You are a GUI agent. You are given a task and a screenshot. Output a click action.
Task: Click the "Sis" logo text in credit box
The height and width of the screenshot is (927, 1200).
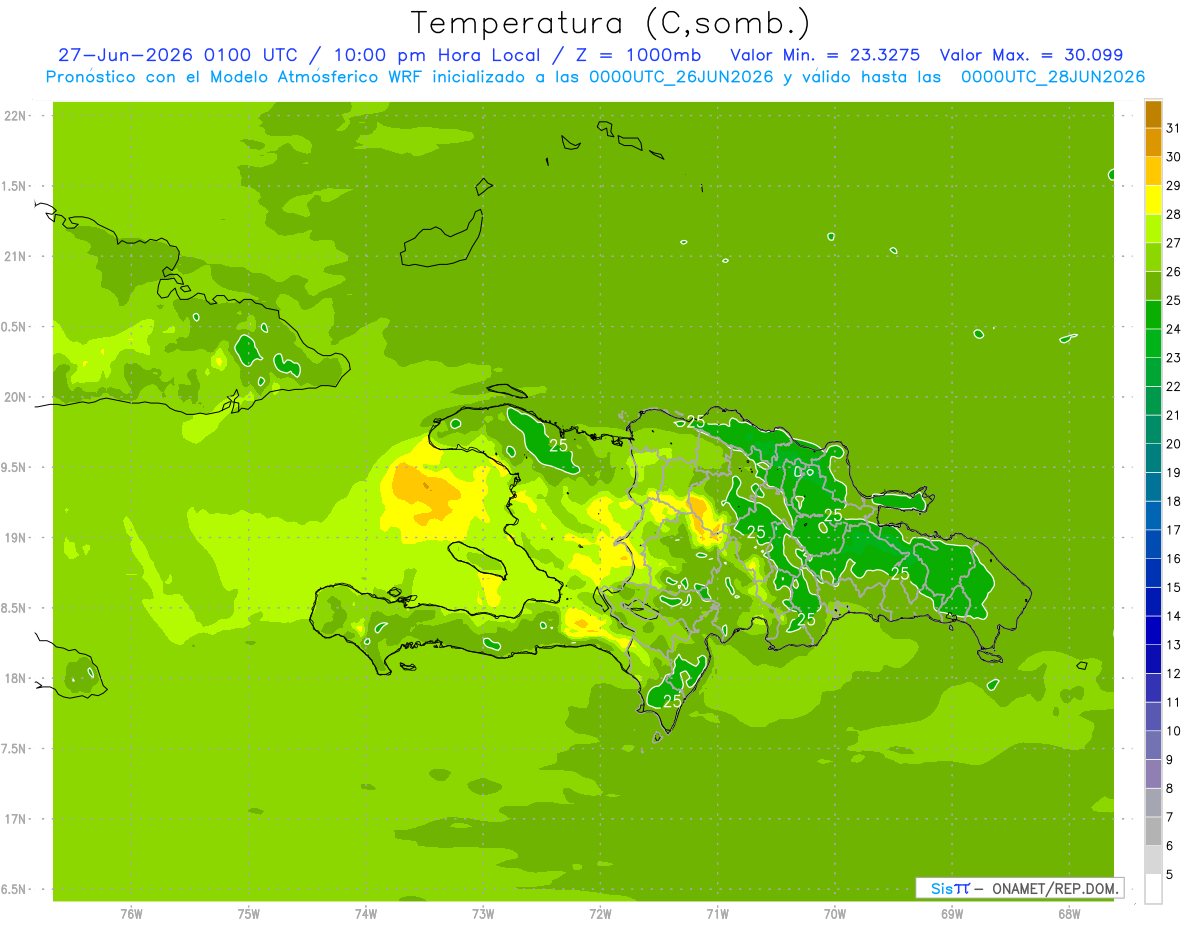(941, 888)
